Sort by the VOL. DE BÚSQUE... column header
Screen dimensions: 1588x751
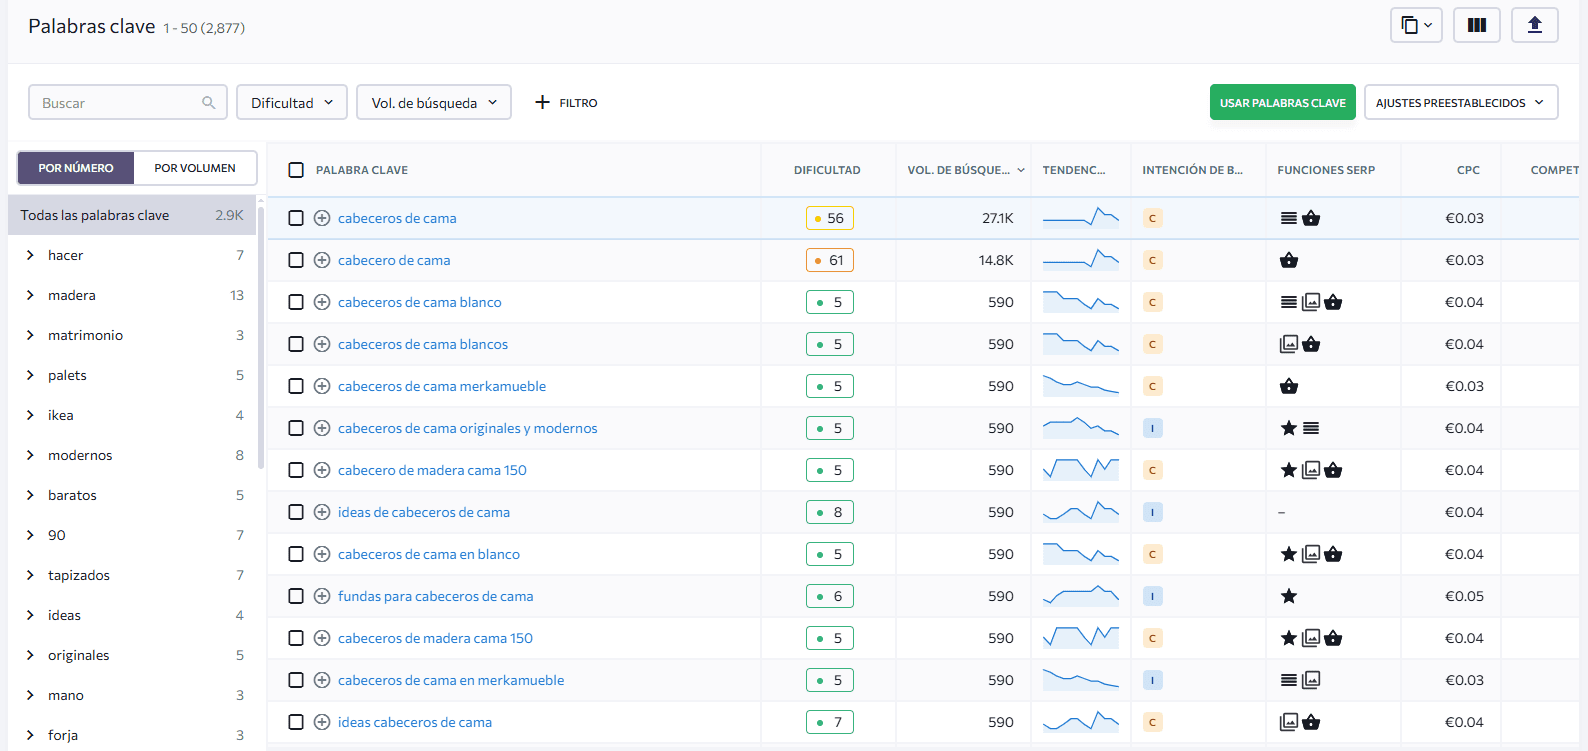(966, 170)
